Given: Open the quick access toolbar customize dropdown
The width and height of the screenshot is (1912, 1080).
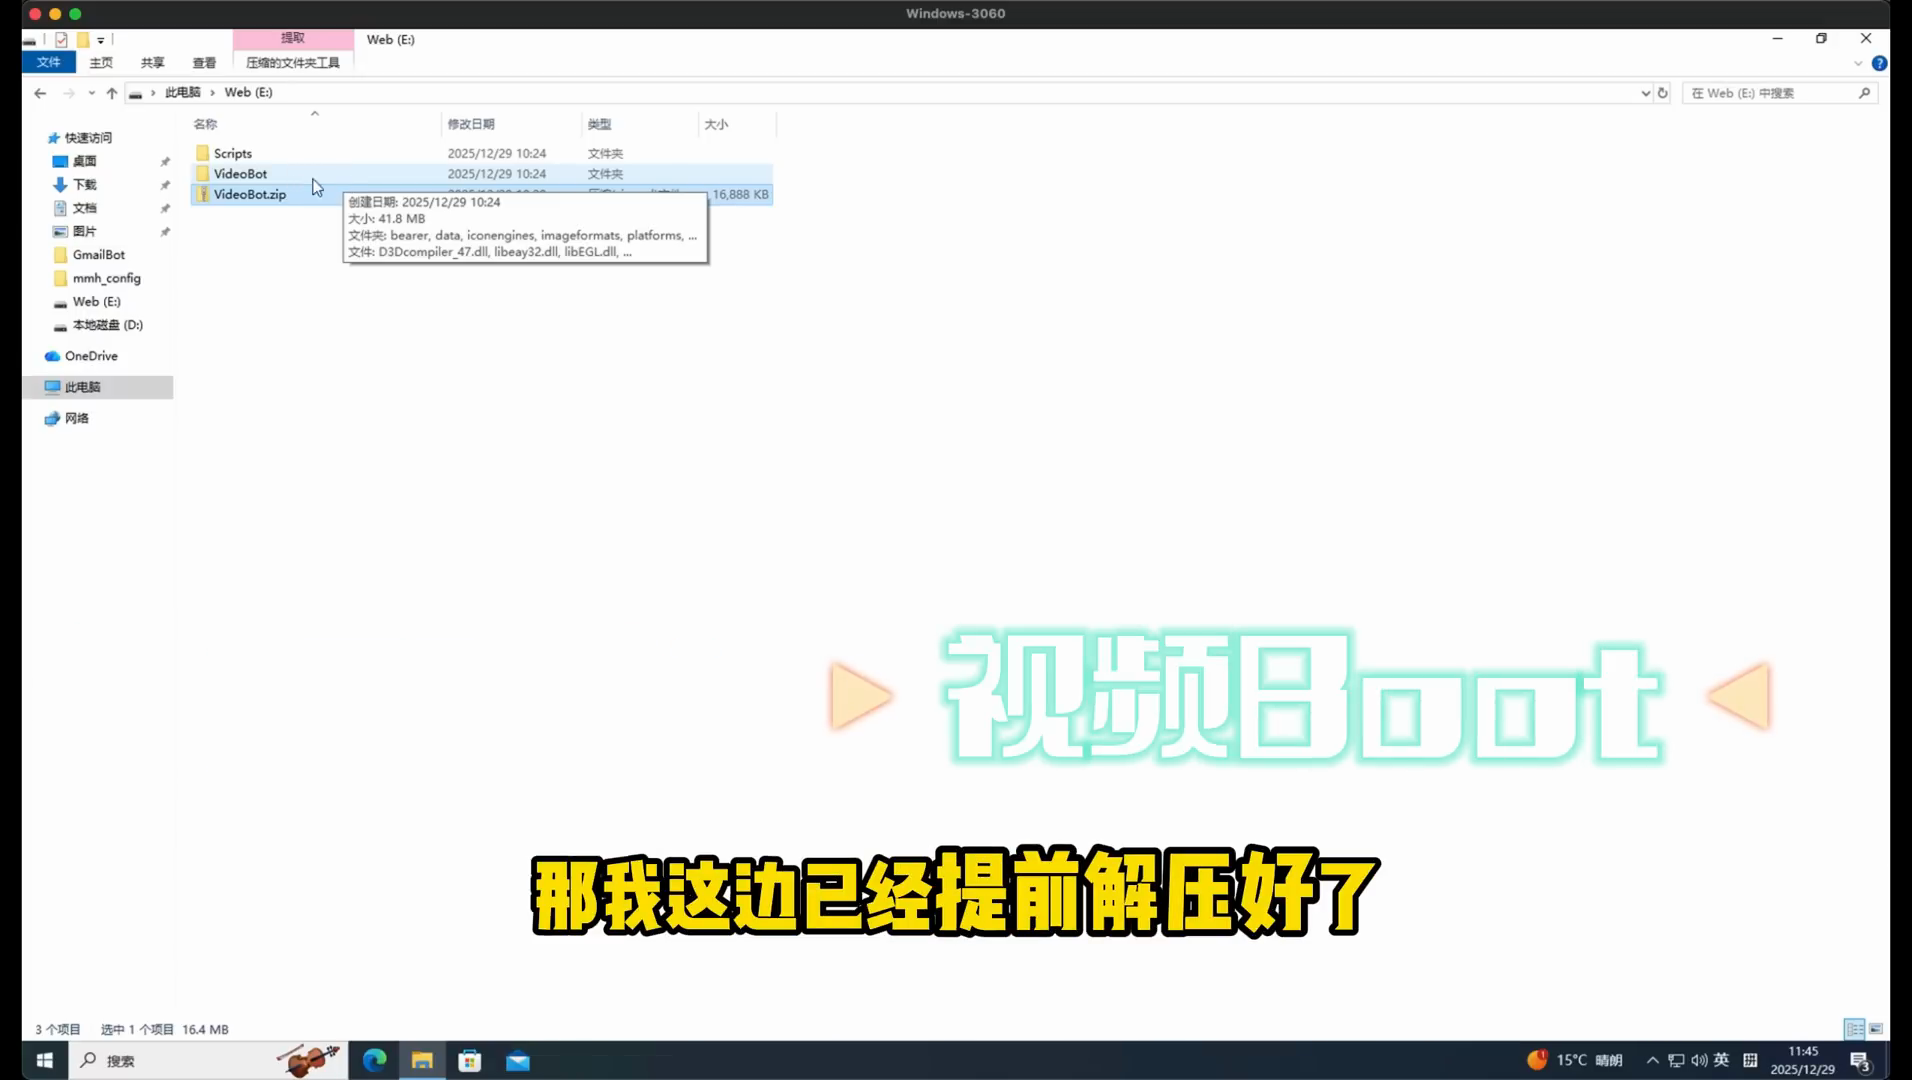Looking at the screenshot, I should pyautogui.click(x=101, y=40).
